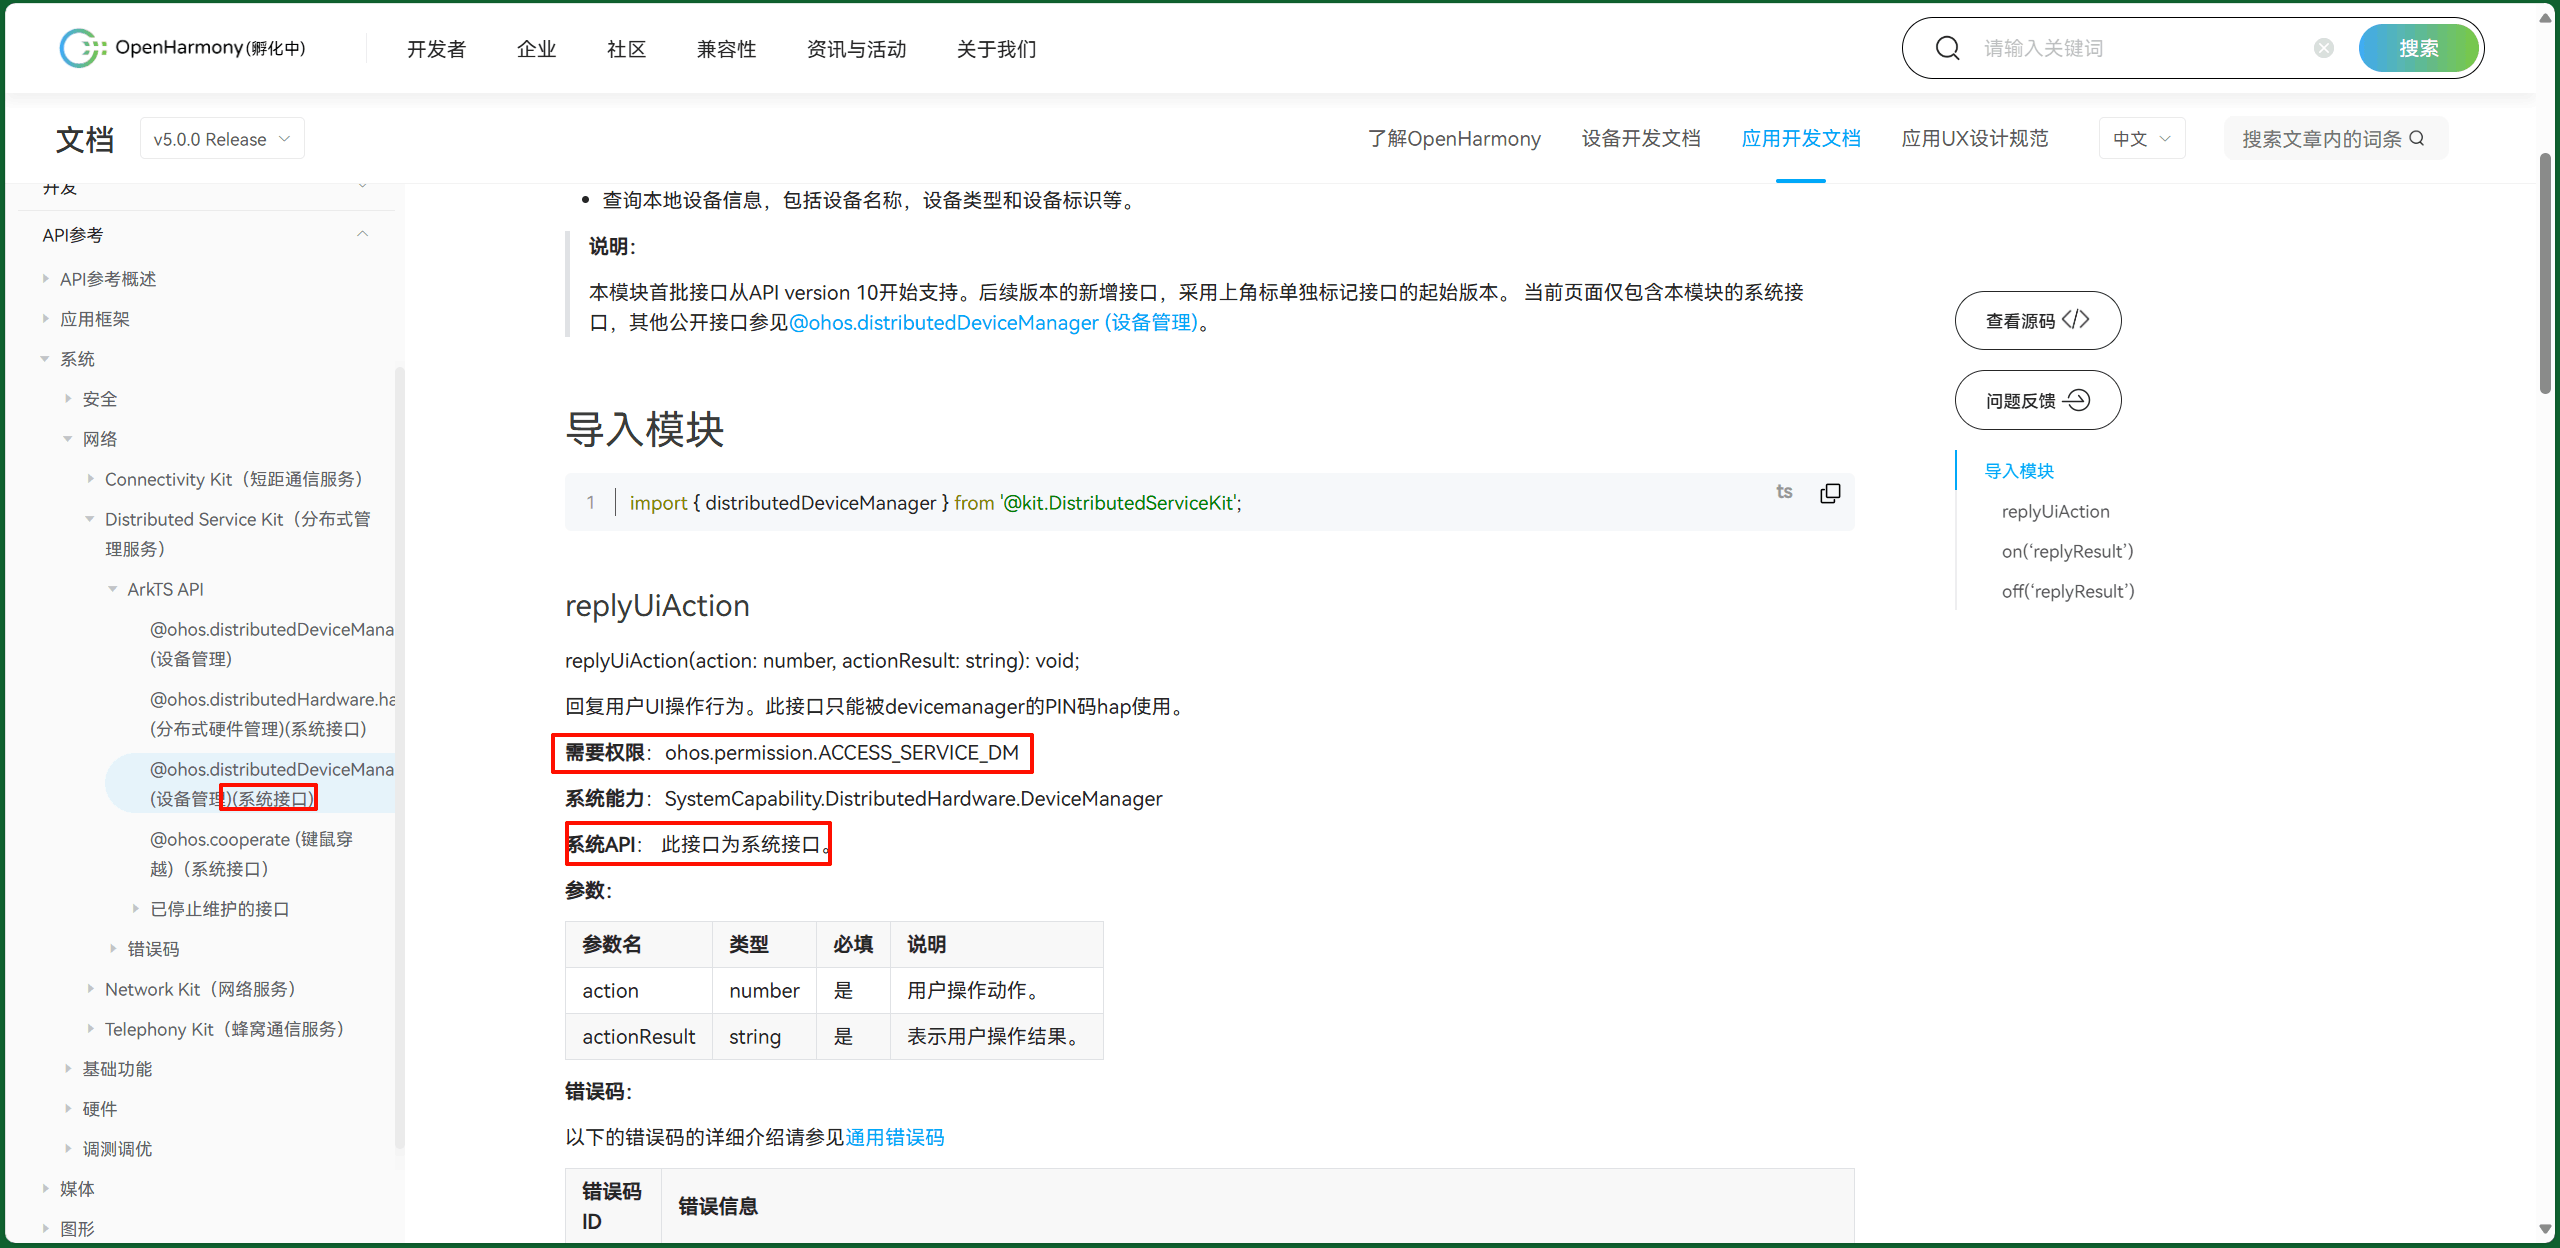Jump to replyUiAction in outline
Screen dimensions: 2560x1248
pyautogui.click(x=2055, y=511)
